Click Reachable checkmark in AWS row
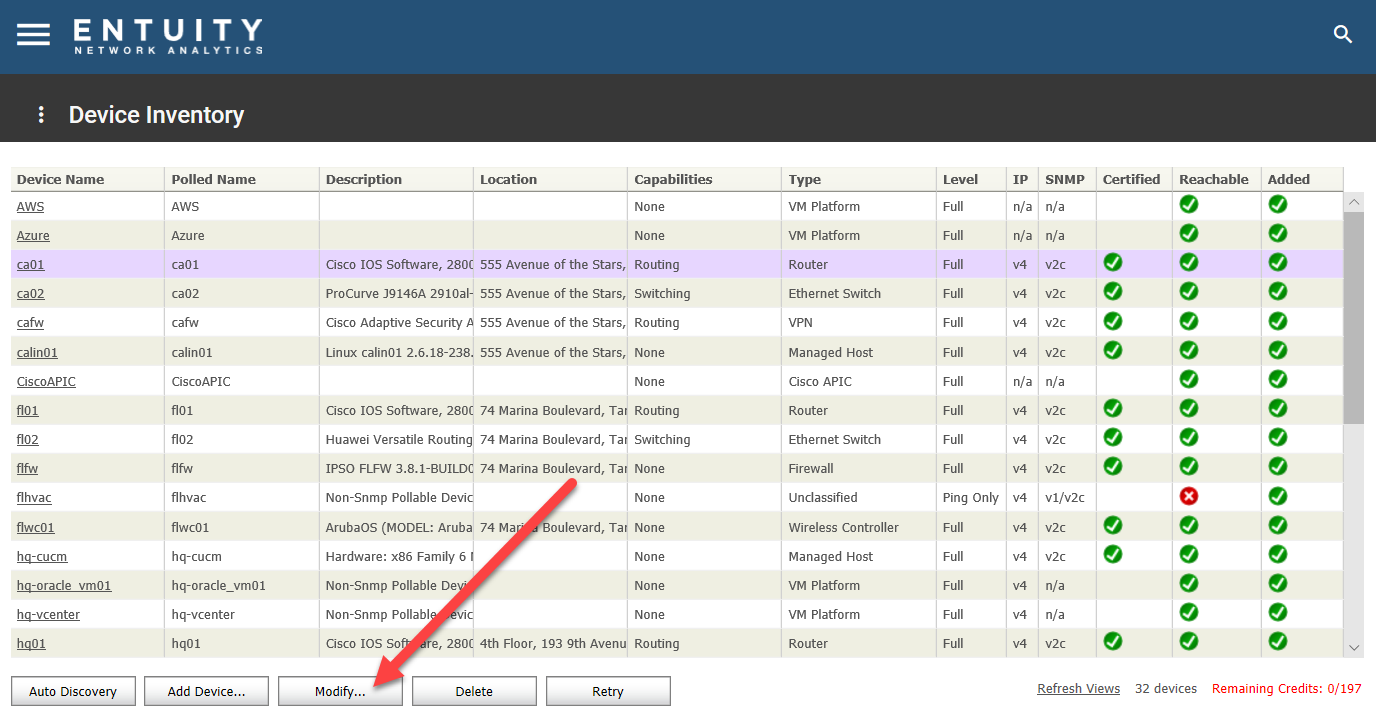Screen dimensions: 1376x717 pos(1189,205)
